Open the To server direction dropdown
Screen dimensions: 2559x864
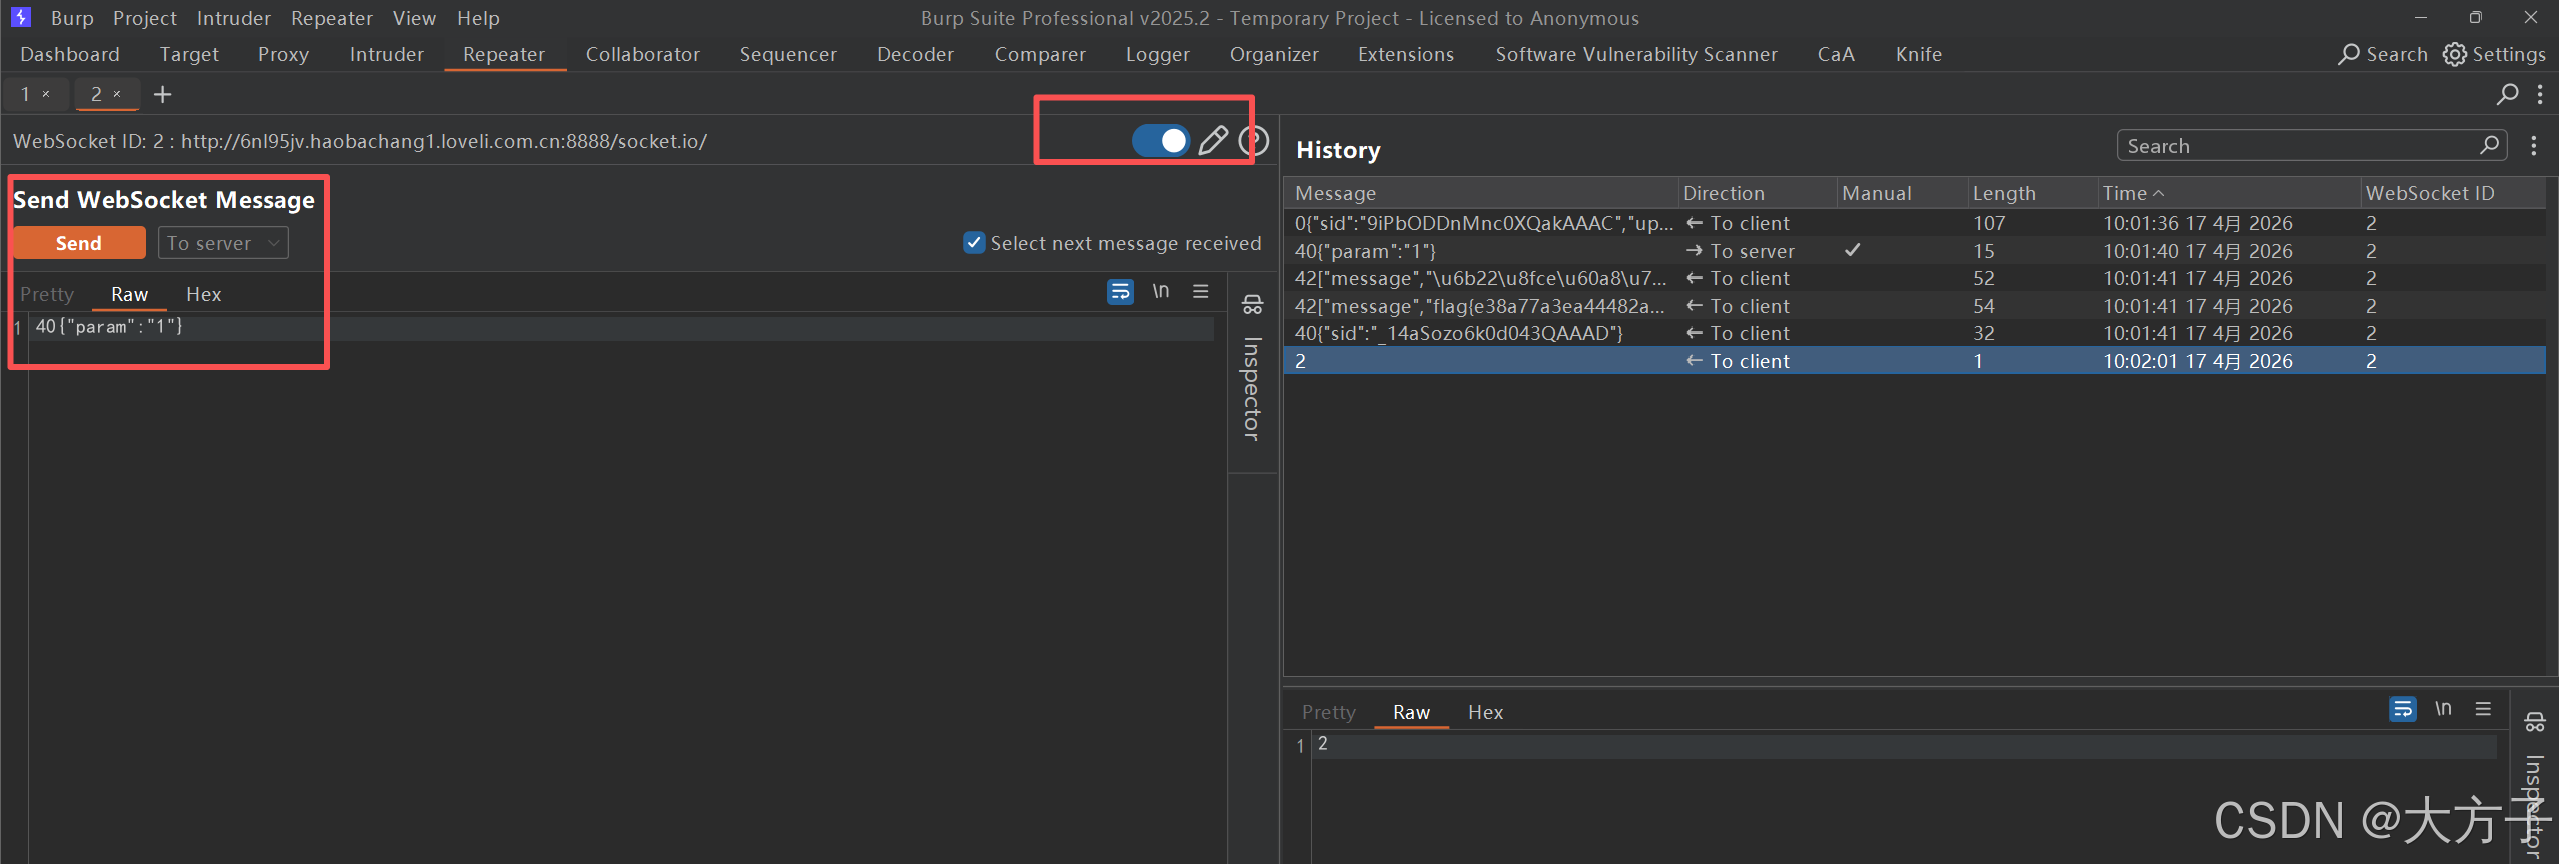tap(223, 243)
